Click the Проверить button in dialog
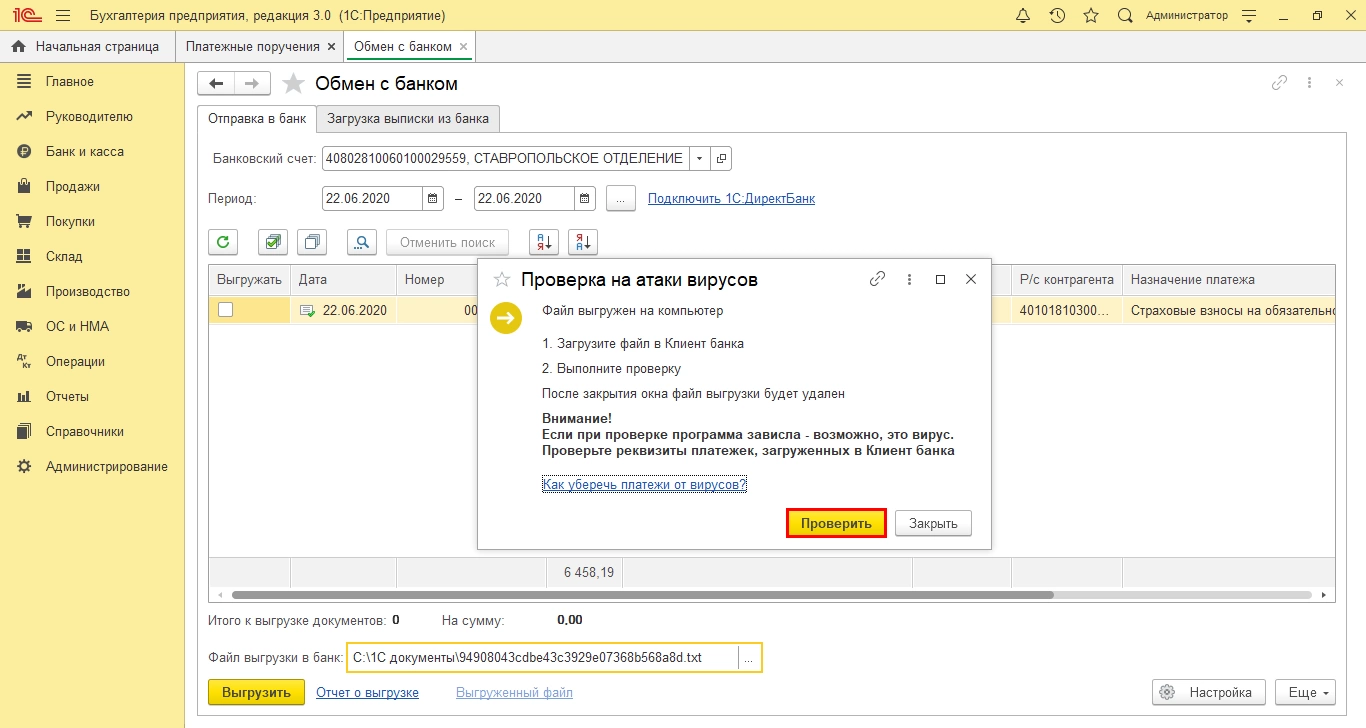 (836, 523)
